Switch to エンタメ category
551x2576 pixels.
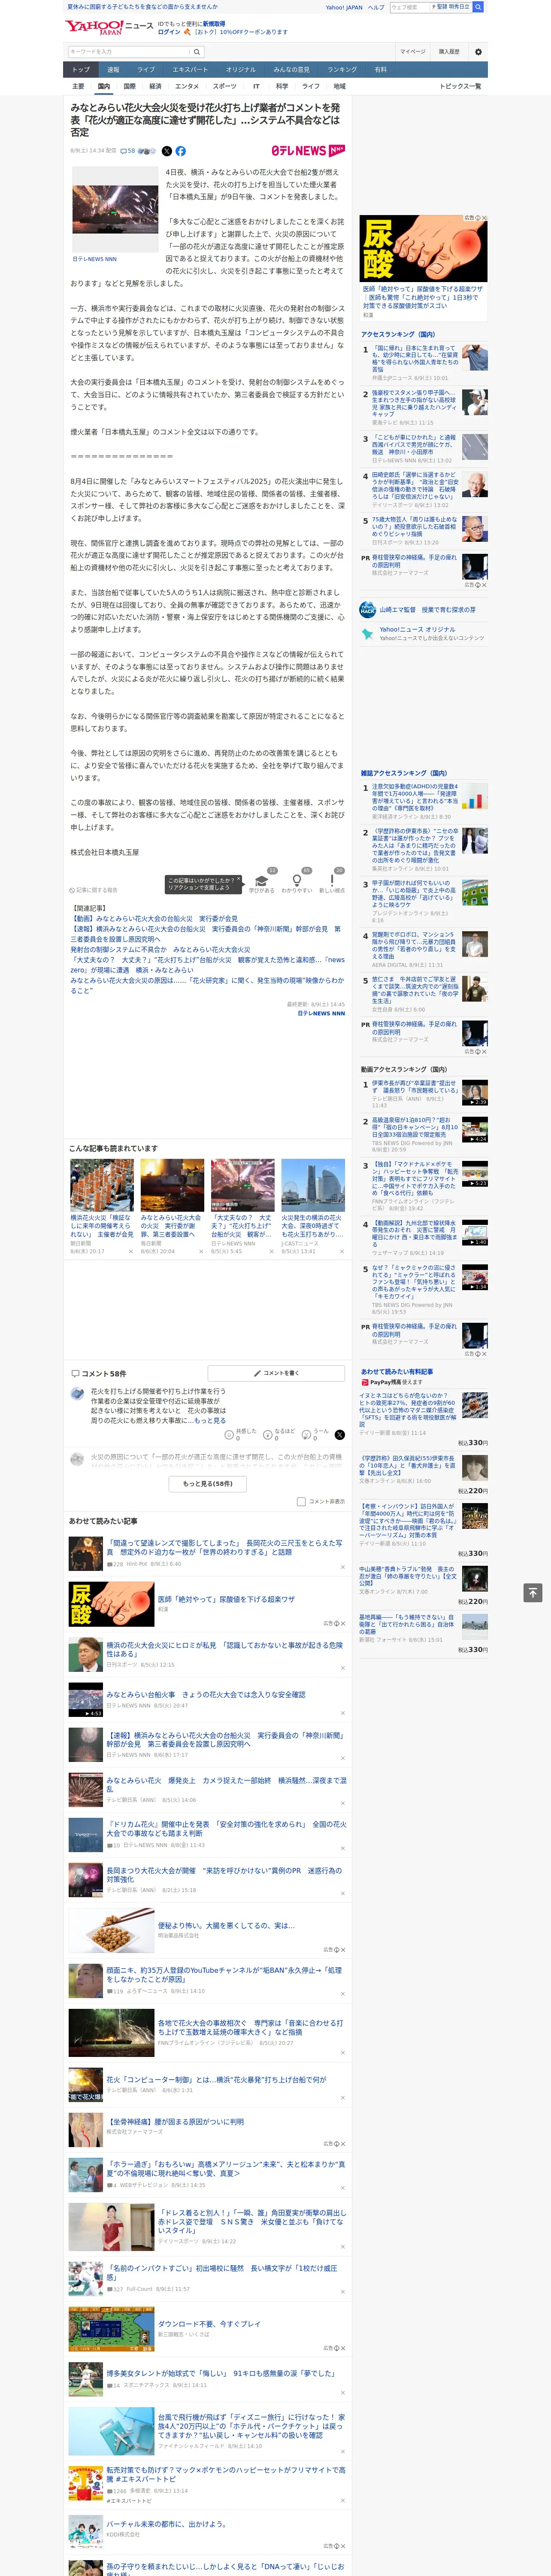tap(187, 86)
